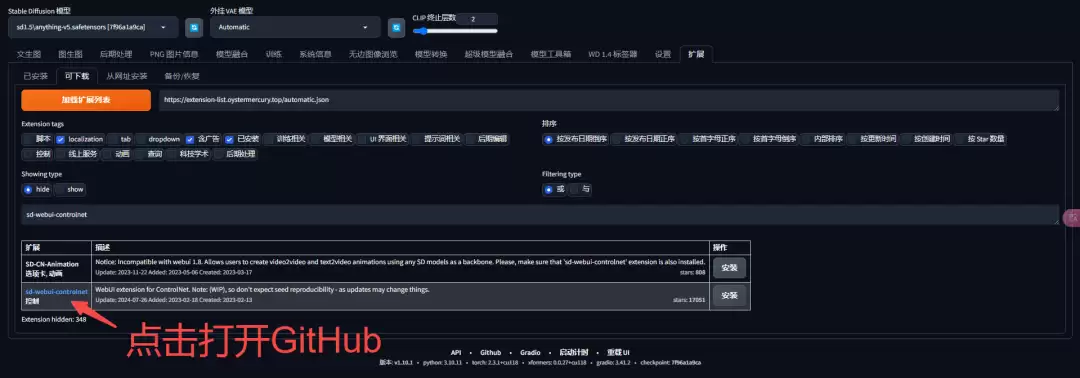
Task: Select the 可下载 sub-tab
Action: 76,76
